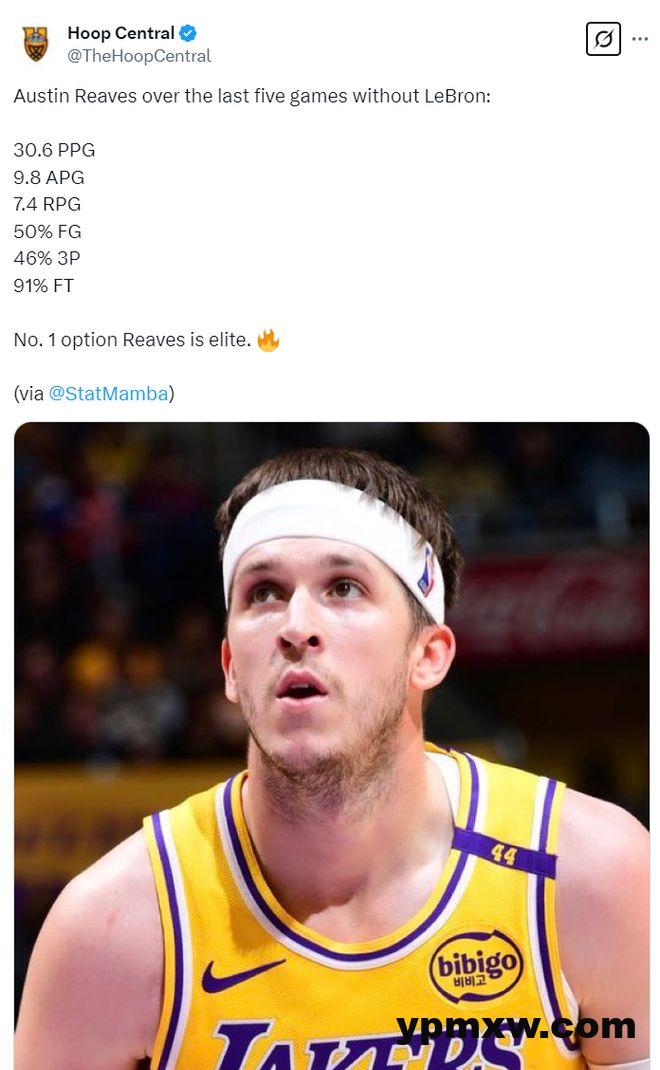Viewport: 660px width, 1070px height.
Task: Click the fire emoji in the tweet
Action: [268, 340]
